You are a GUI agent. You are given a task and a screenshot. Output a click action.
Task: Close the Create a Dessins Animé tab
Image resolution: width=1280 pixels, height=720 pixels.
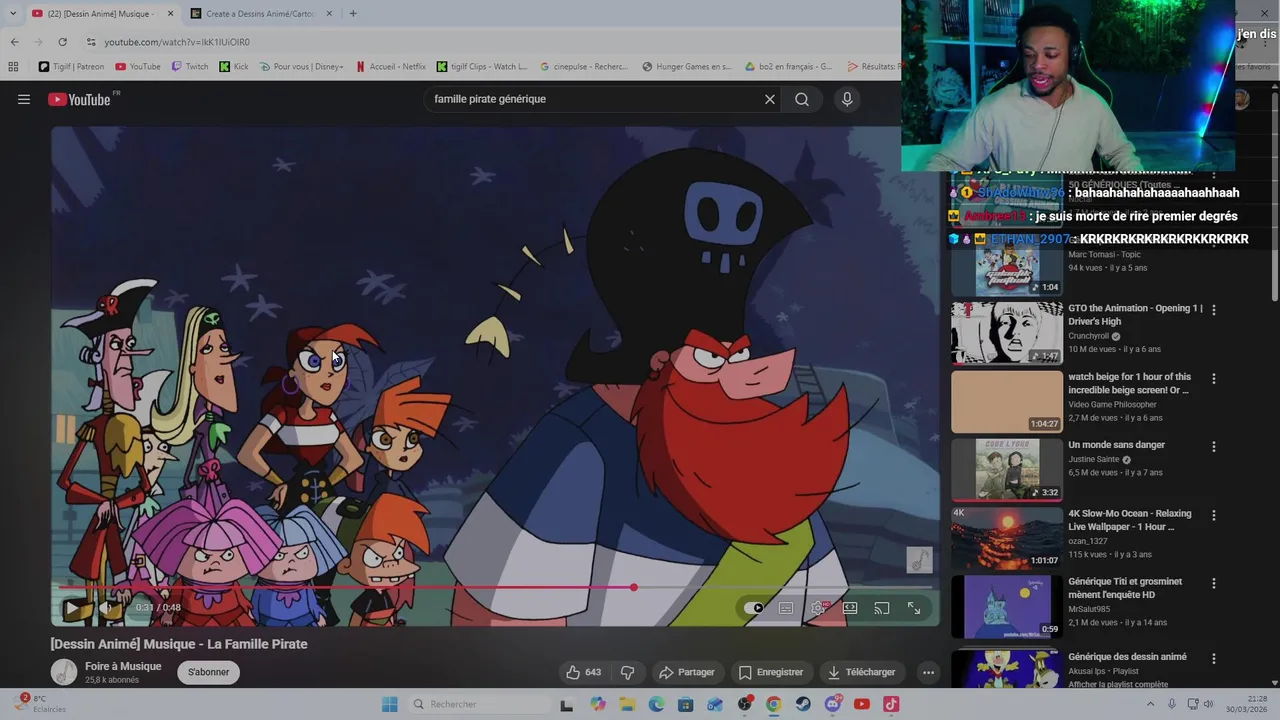(x=329, y=13)
